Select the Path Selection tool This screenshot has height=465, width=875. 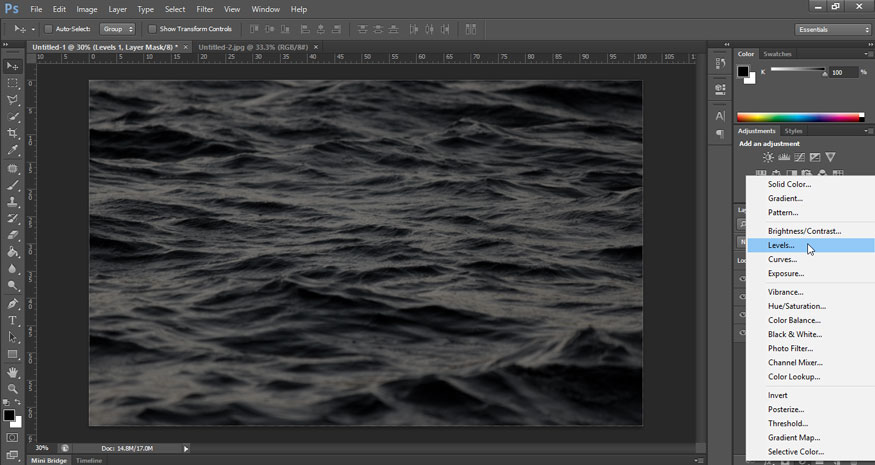(12, 338)
